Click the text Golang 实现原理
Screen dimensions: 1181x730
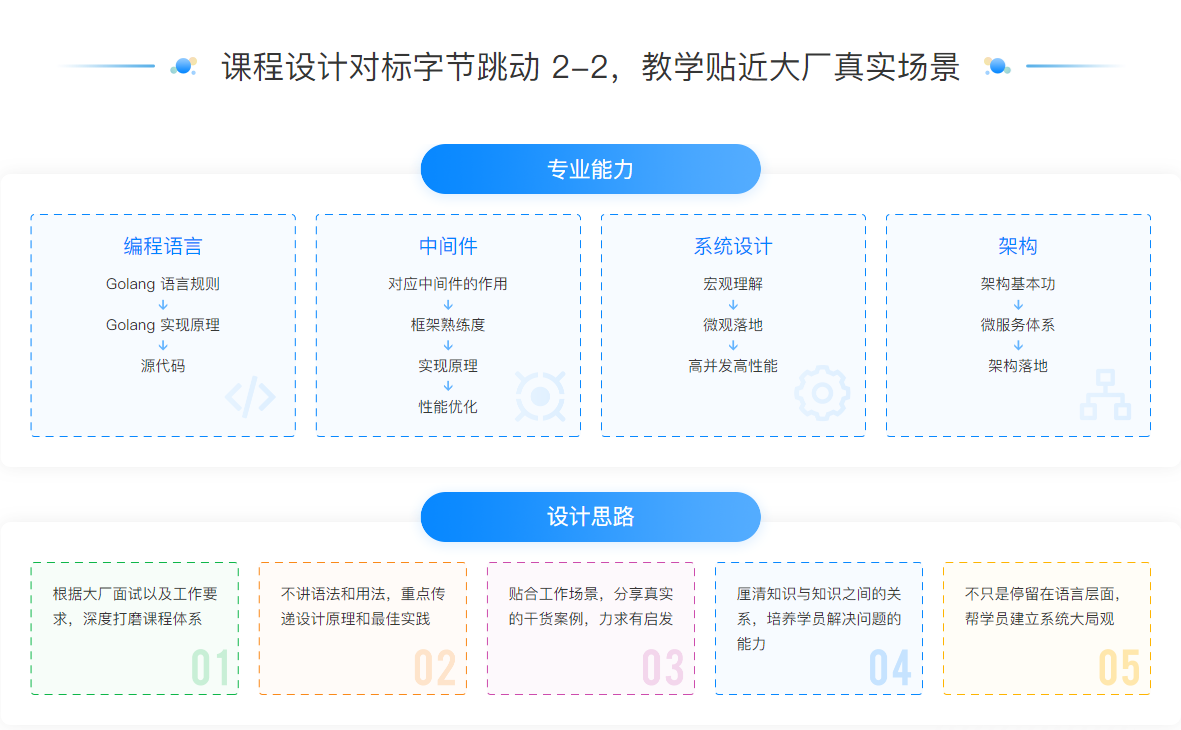point(163,325)
